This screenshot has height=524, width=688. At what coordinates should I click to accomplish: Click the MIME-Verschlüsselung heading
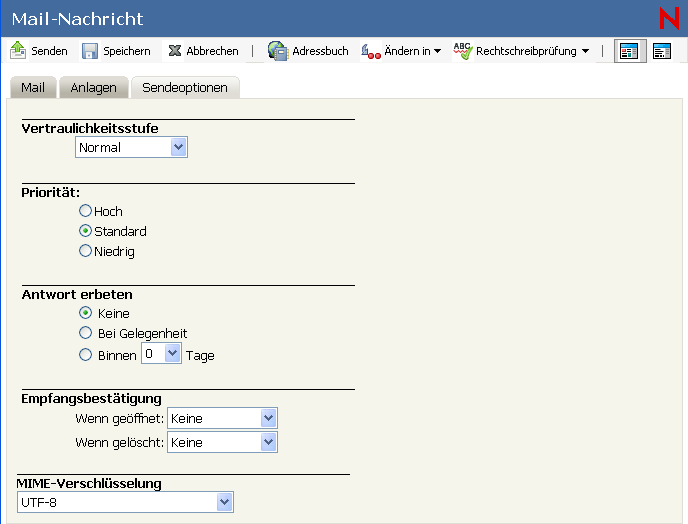(x=89, y=483)
